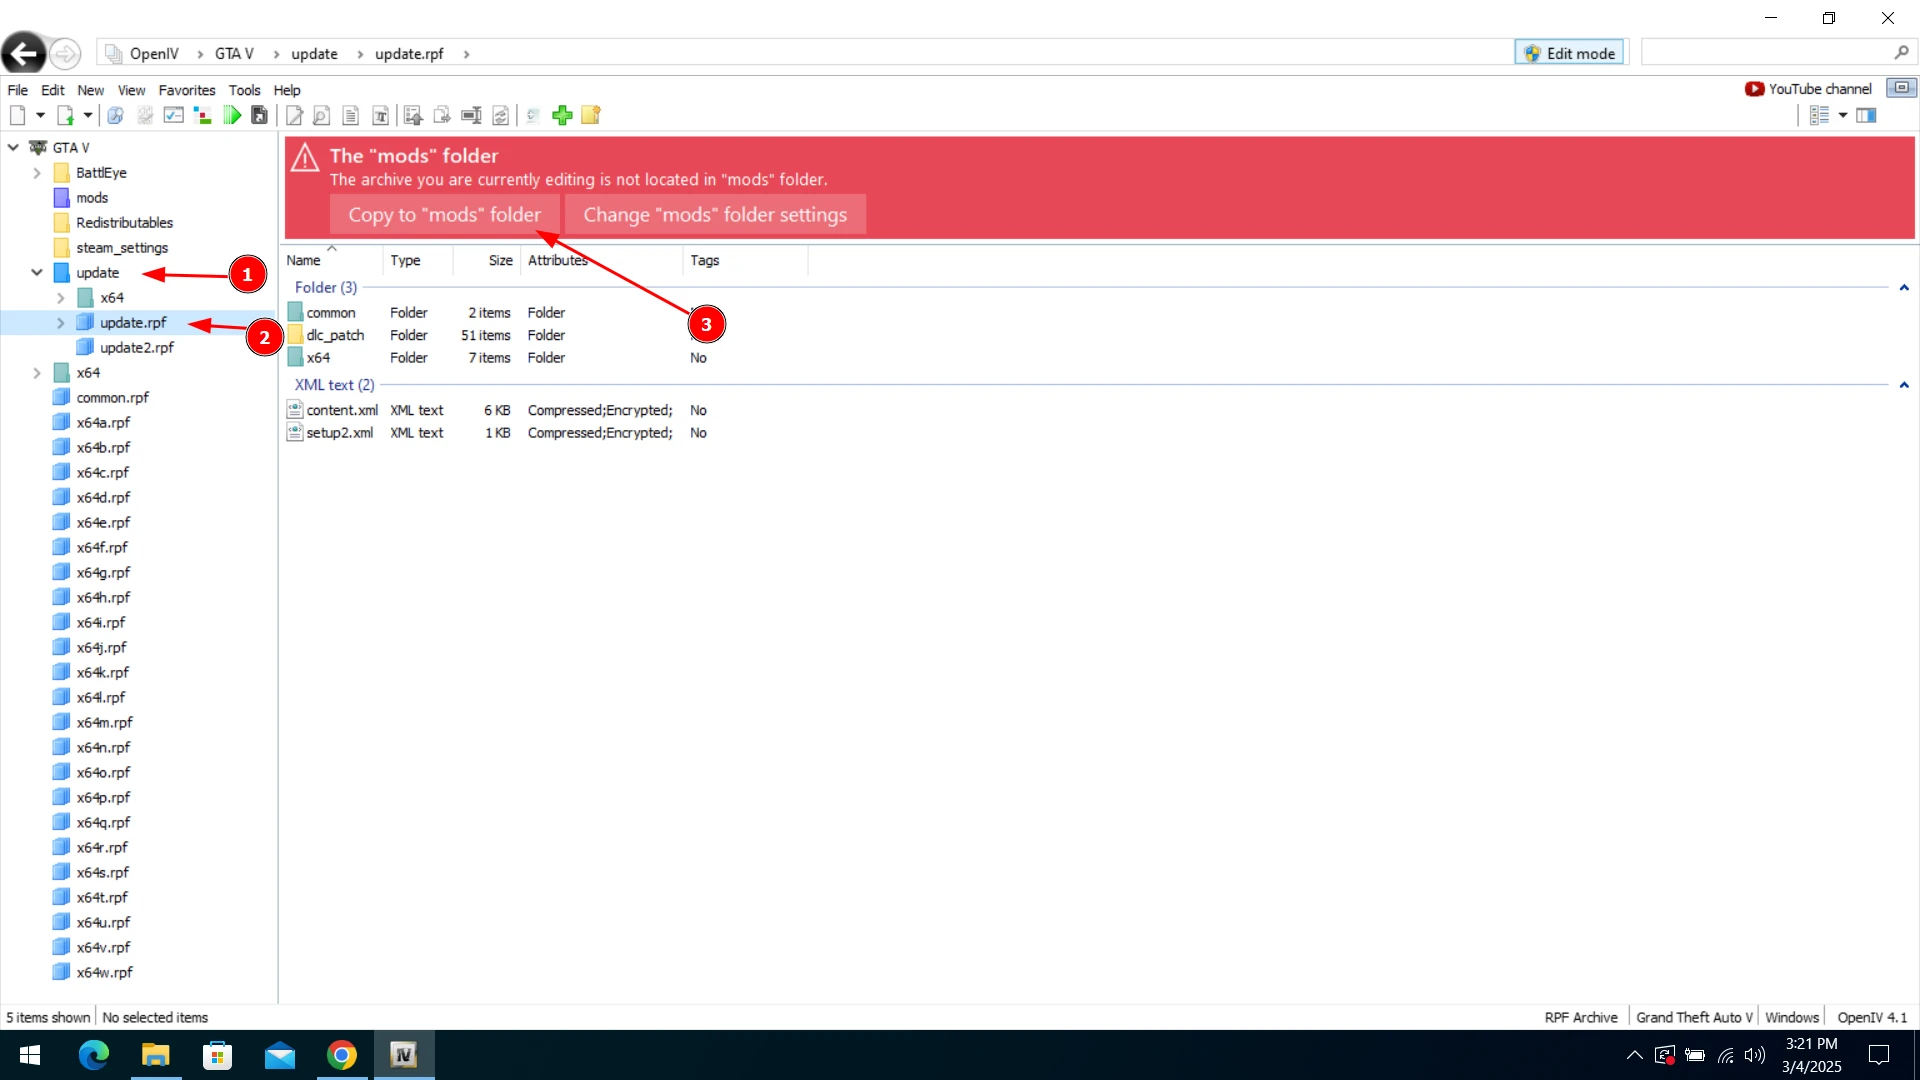The image size is (1920, 1080).
Task: Click the Edit document pencil icon
Action: click(x=294, y=115)
